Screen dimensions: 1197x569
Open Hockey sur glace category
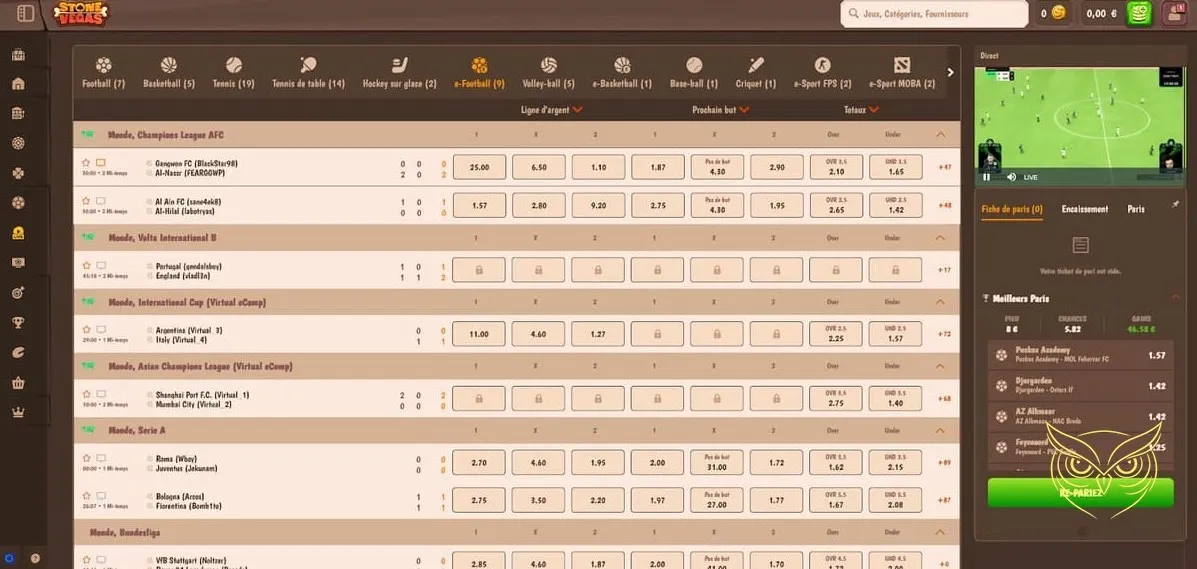click(399, 72)
